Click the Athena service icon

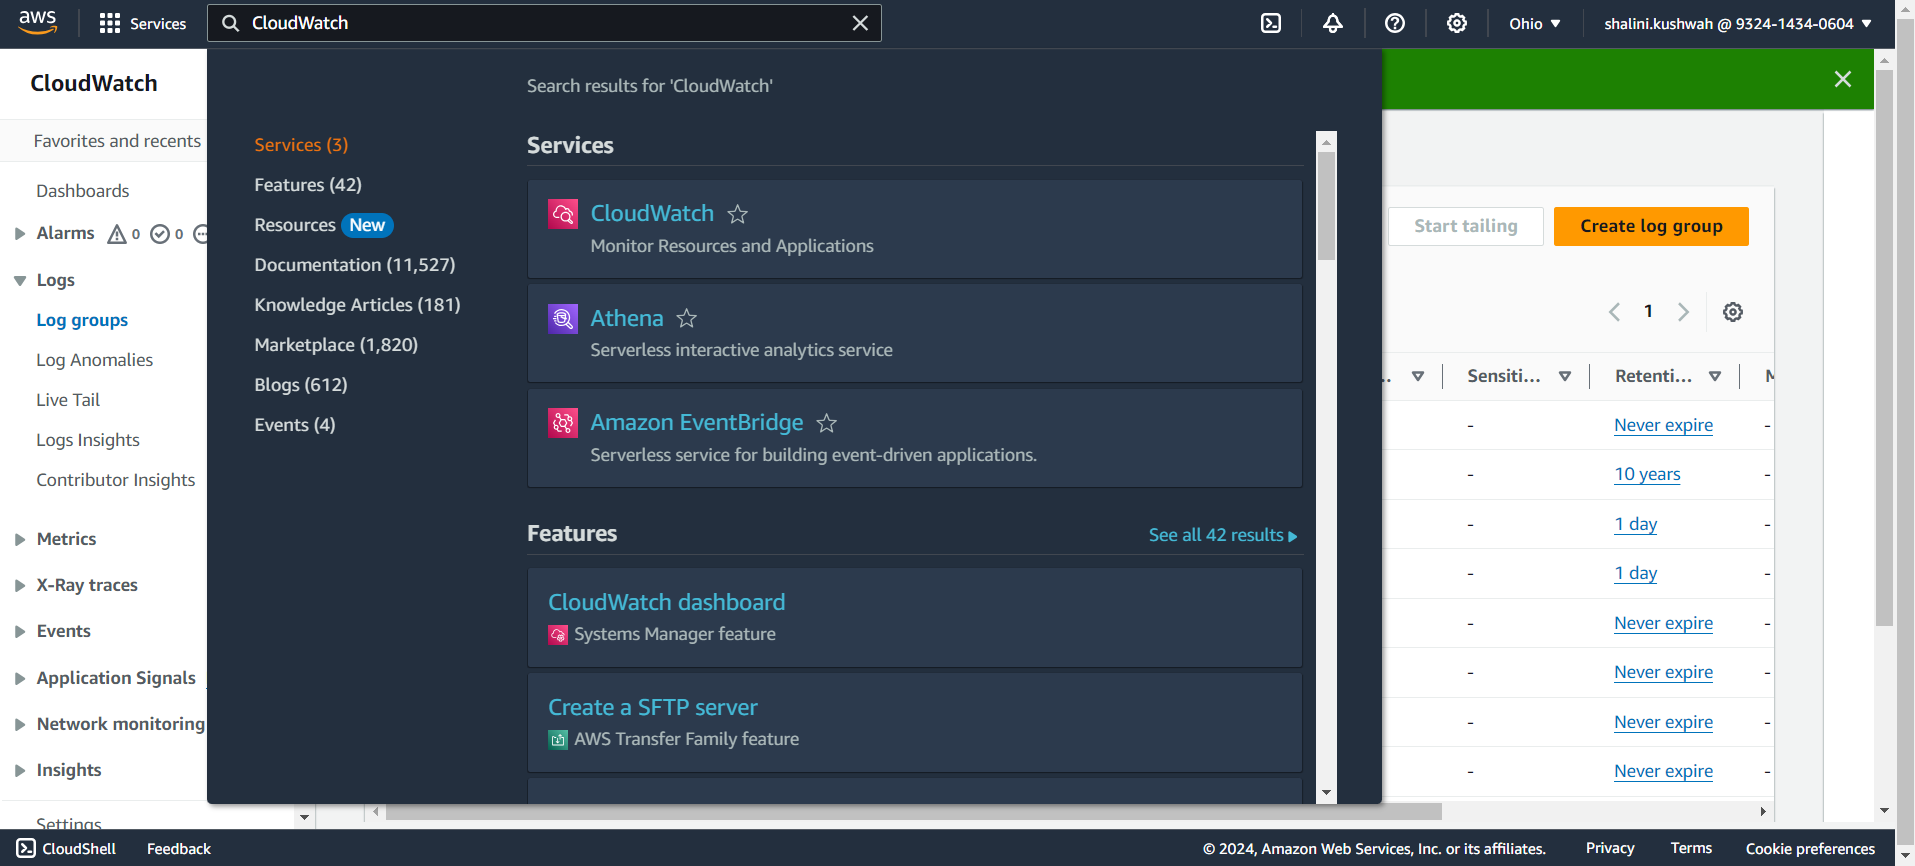coord(563,319)
